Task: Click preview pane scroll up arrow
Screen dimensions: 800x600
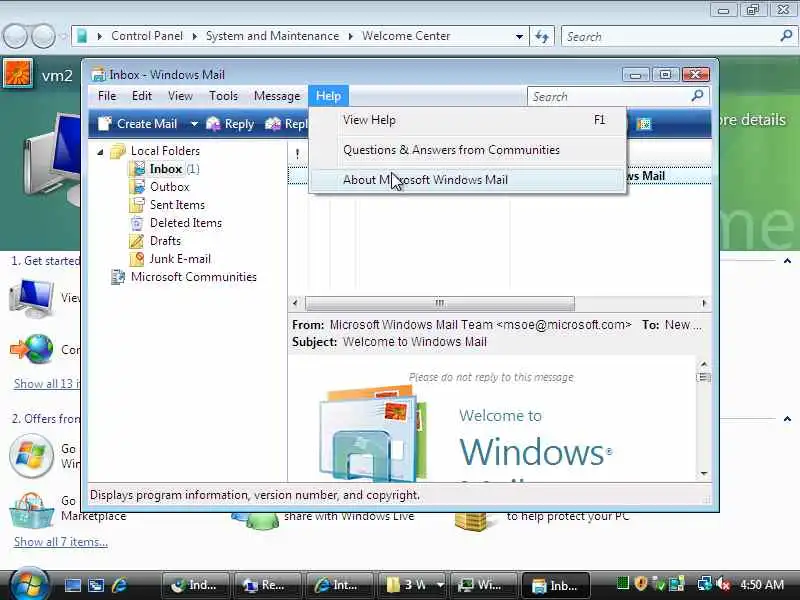Action: tap(704, 364)
